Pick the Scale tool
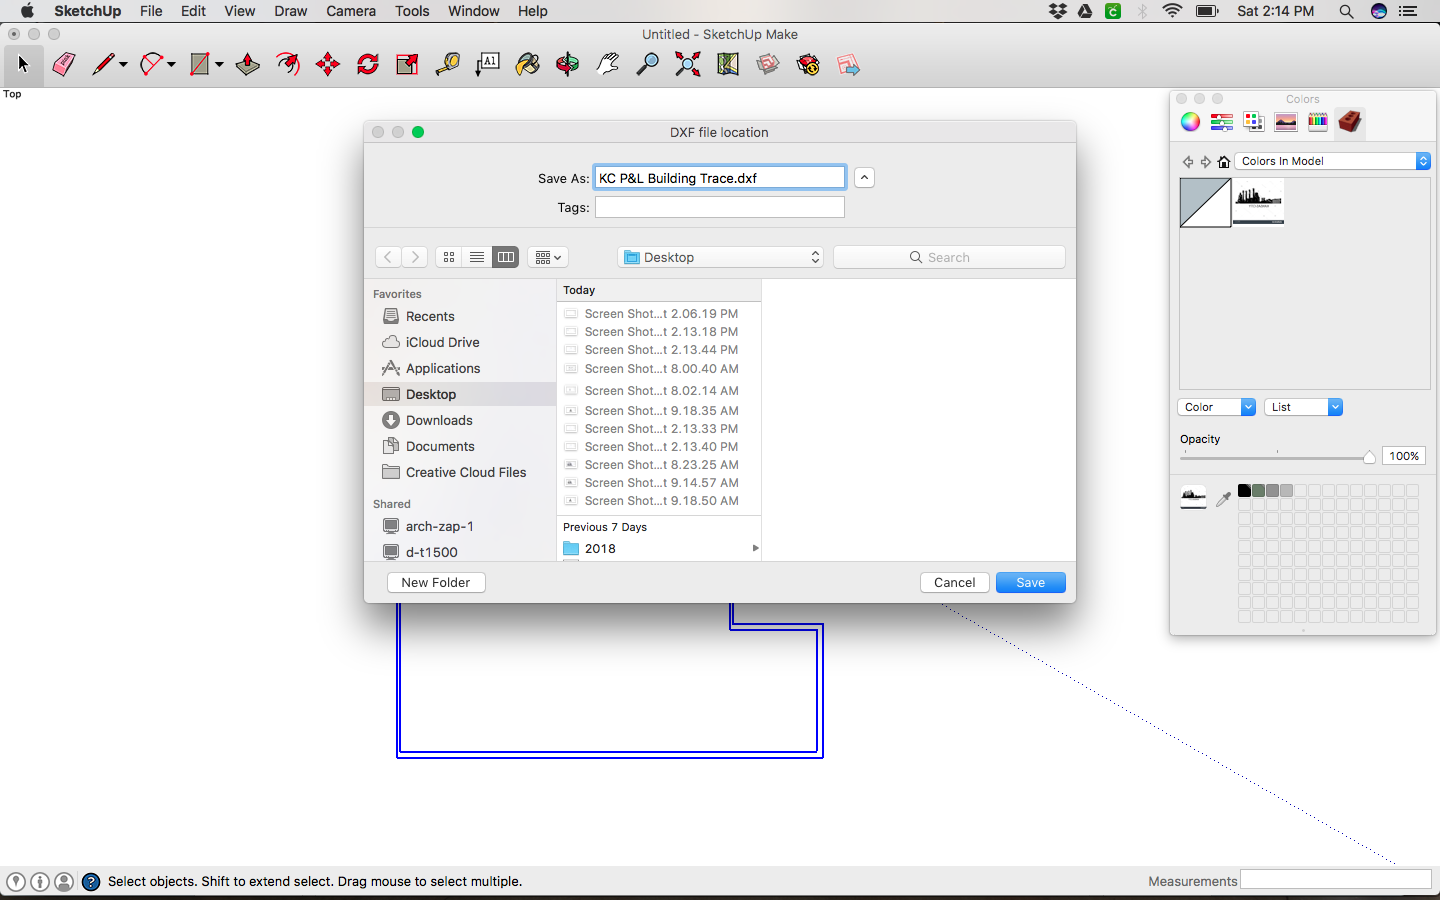 coord(407,65)
